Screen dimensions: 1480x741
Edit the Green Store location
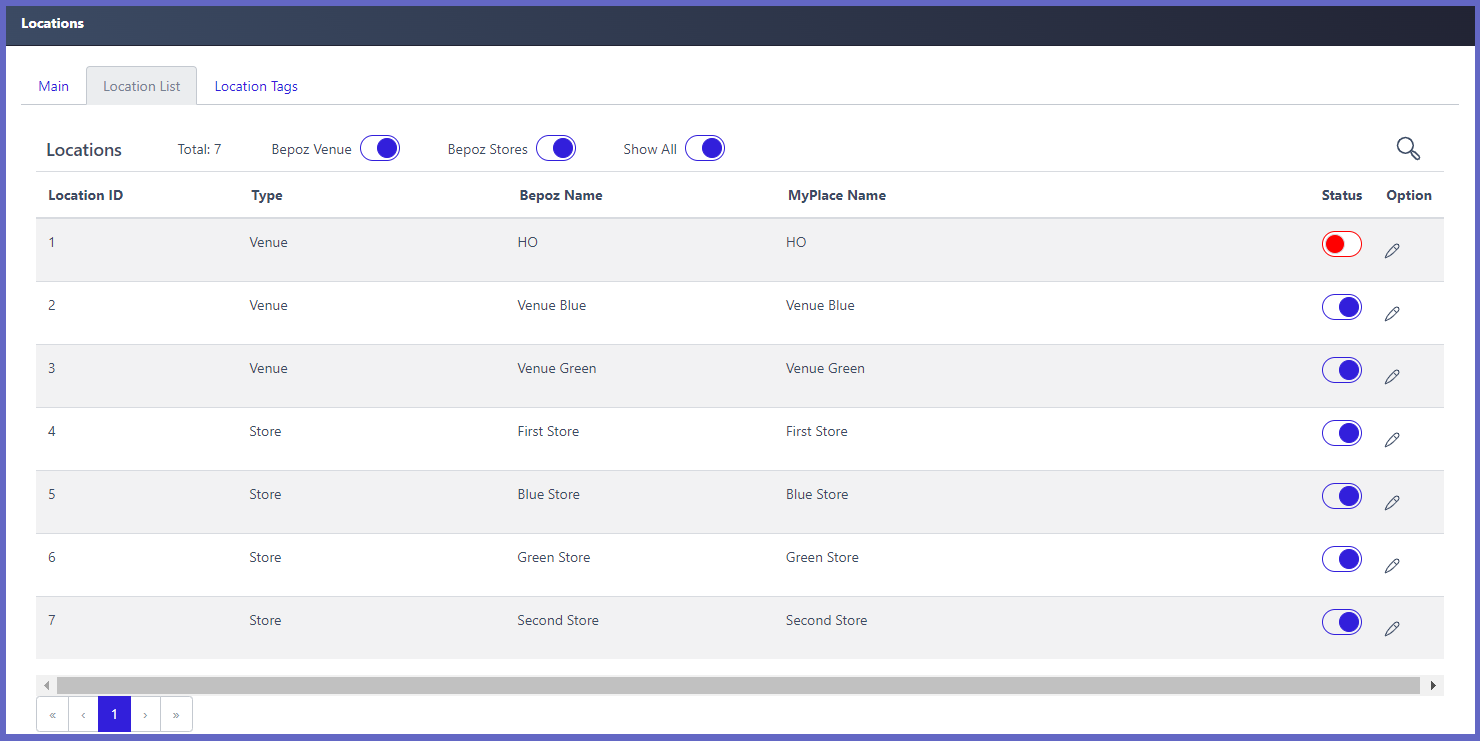(1392, 566)
